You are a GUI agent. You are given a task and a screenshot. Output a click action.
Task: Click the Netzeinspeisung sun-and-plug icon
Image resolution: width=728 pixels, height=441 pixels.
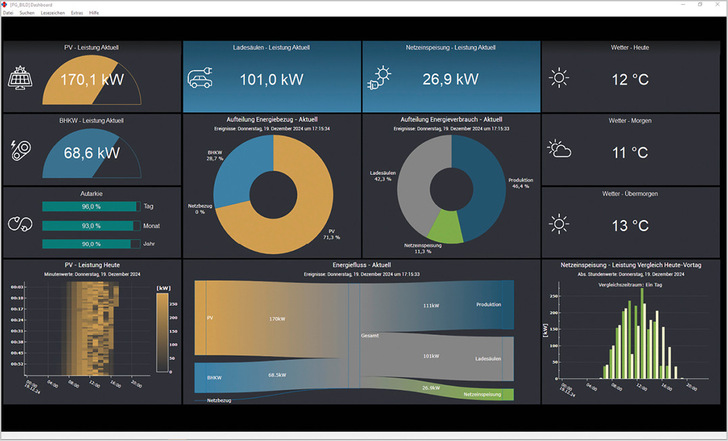(382, 78)
